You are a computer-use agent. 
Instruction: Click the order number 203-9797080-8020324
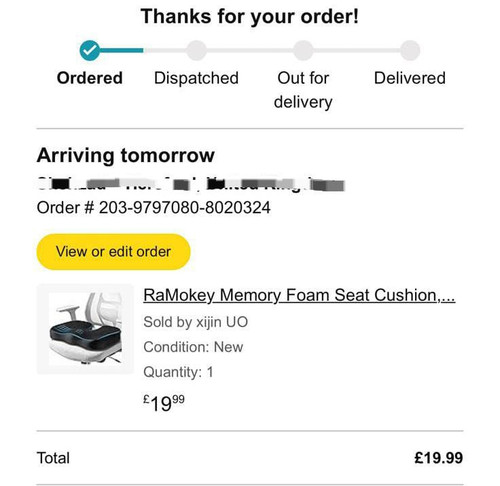click(x=185, y=207)
